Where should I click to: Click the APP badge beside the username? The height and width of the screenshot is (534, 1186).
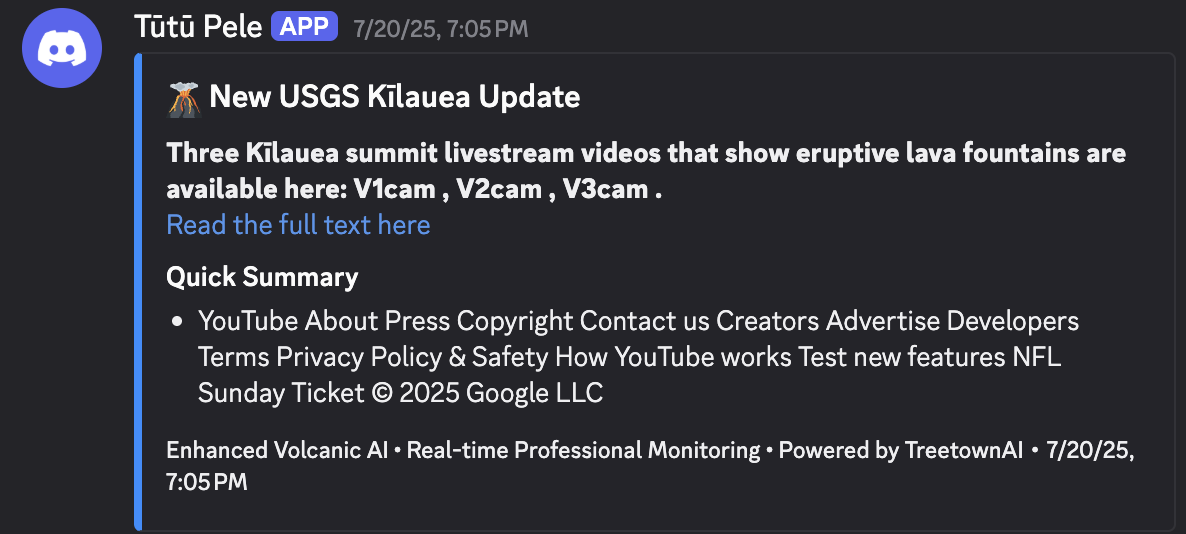point(304,27)
